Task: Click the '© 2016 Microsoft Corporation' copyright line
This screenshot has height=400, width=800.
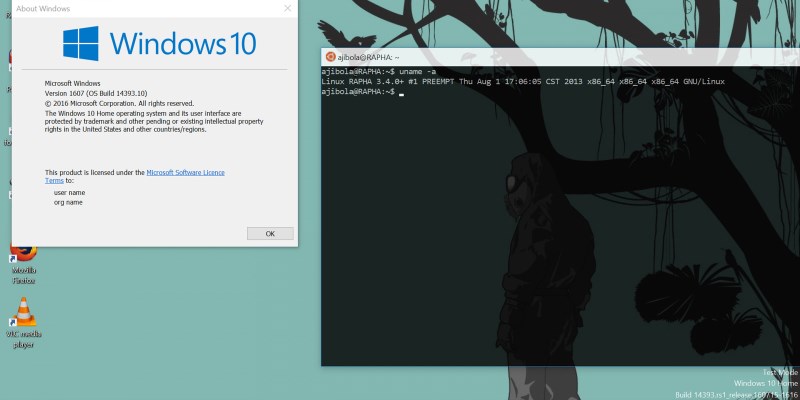Action: 119,103
